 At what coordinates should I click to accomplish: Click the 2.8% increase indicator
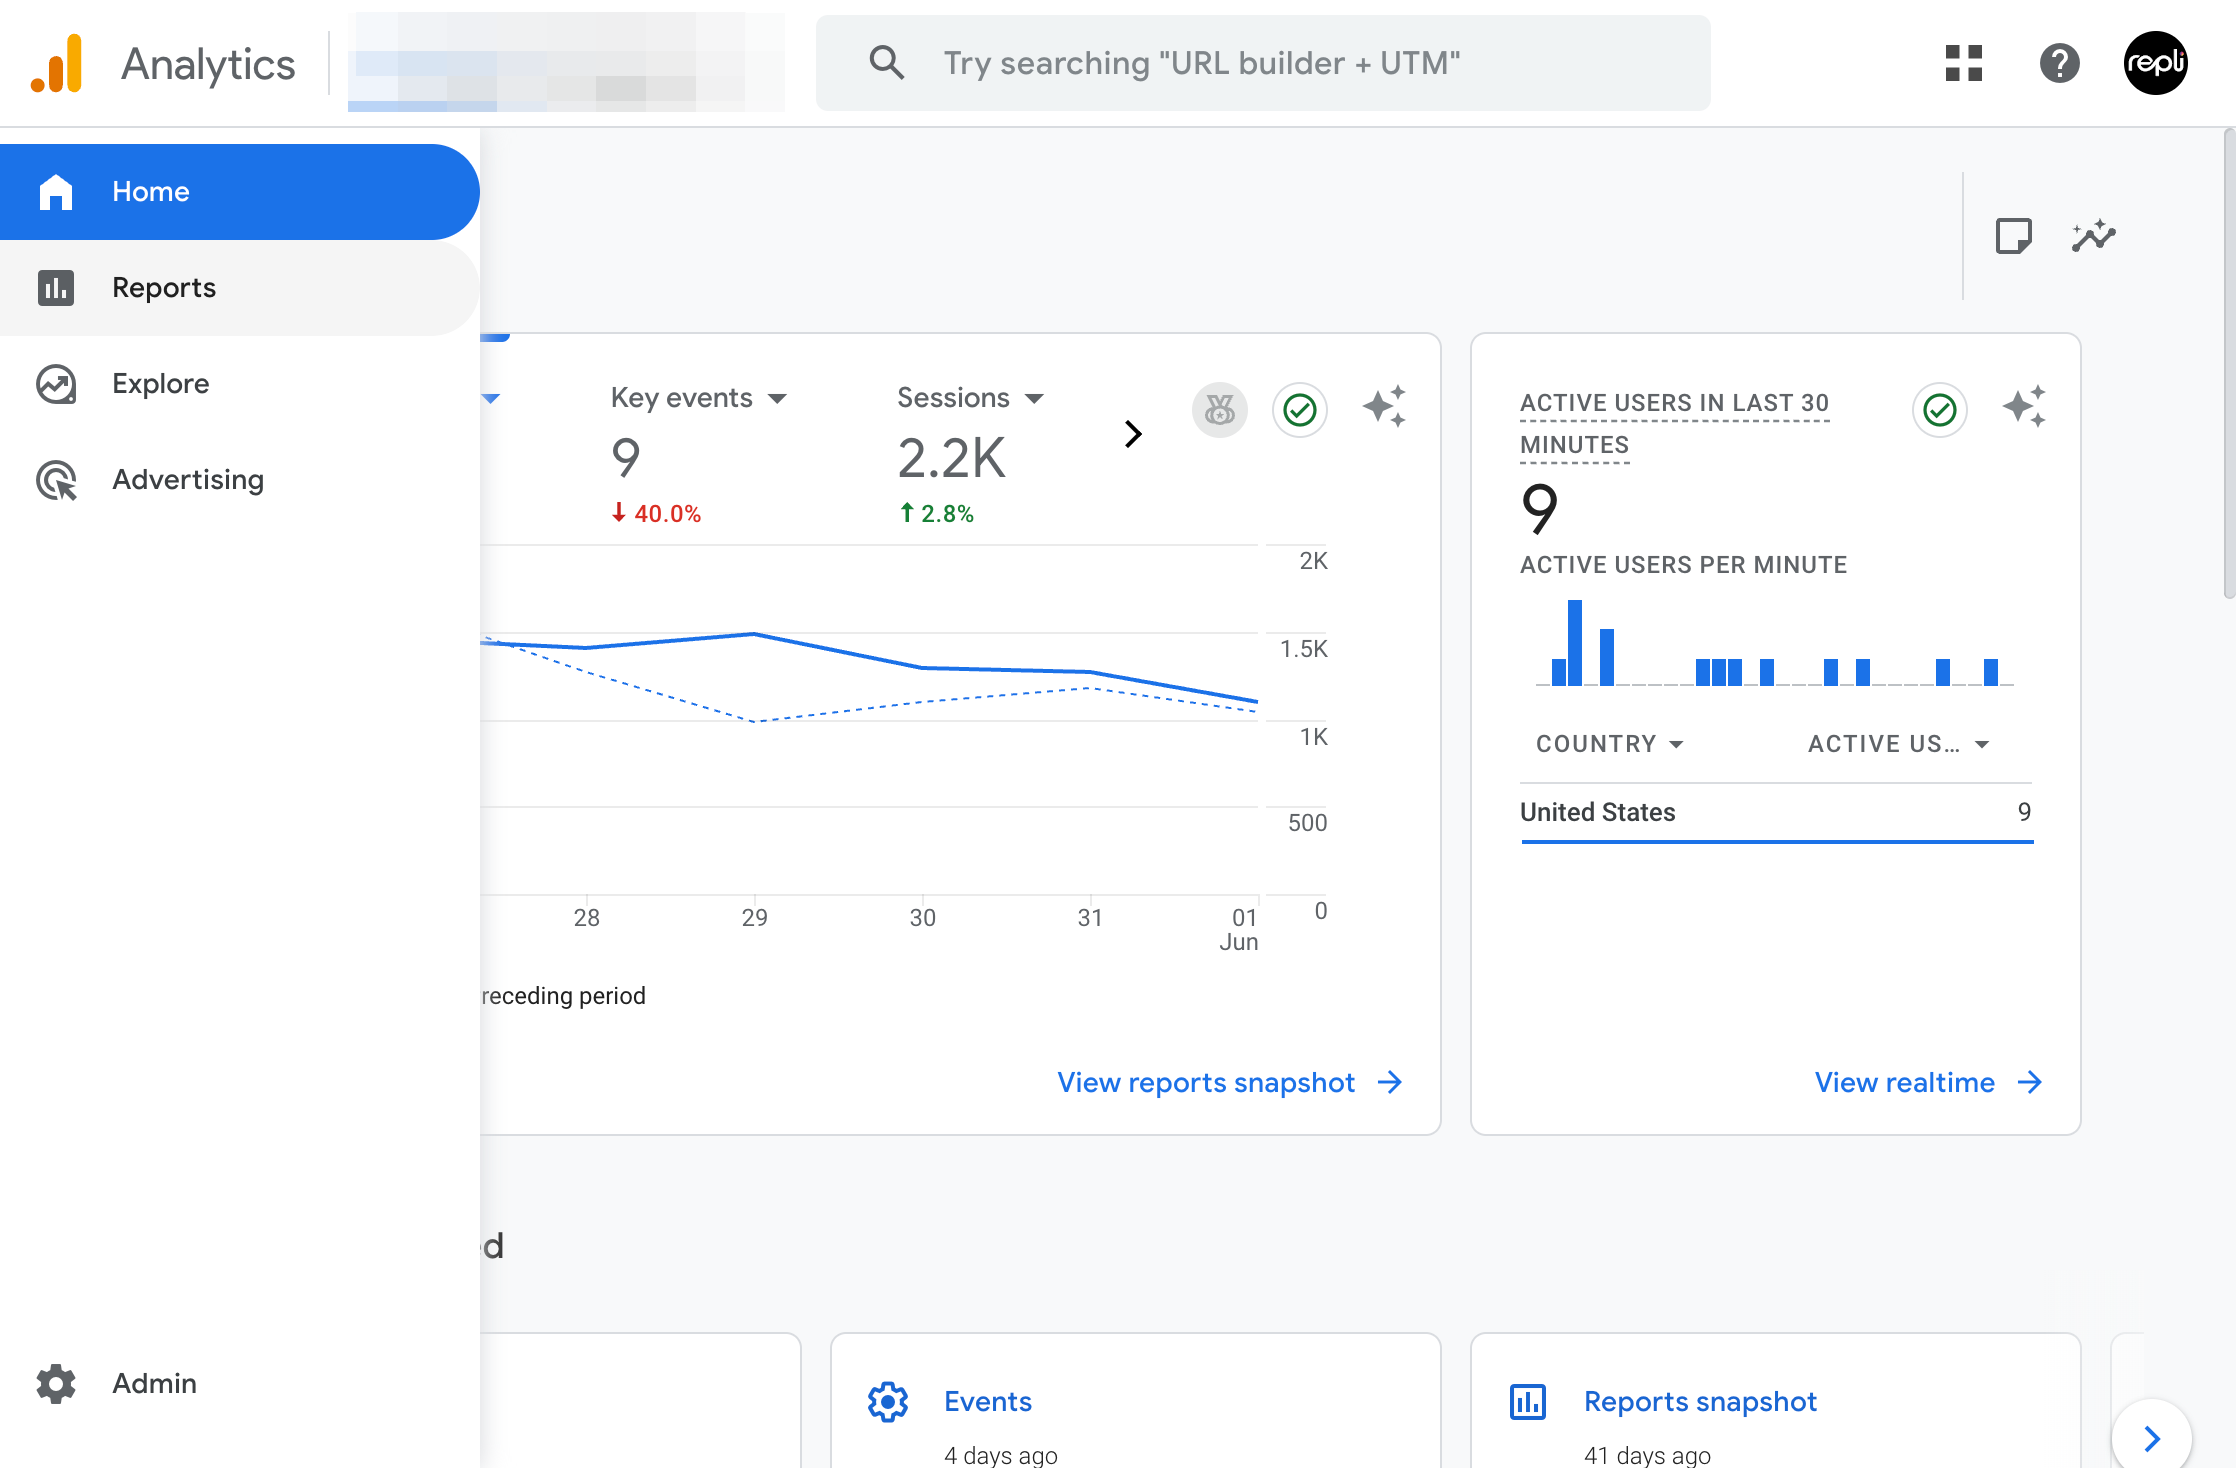tap(936, 514)
